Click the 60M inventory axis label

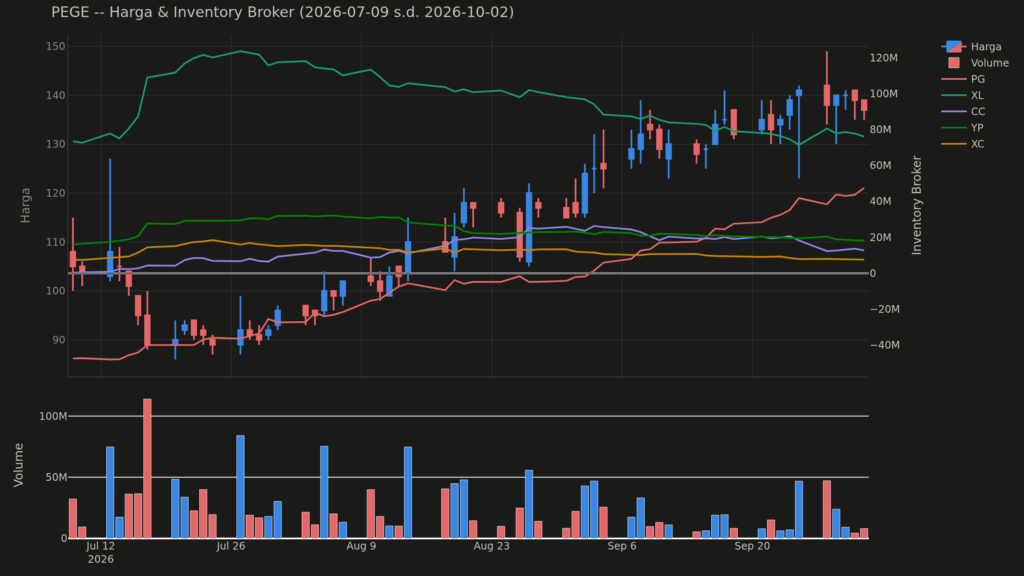881,166
